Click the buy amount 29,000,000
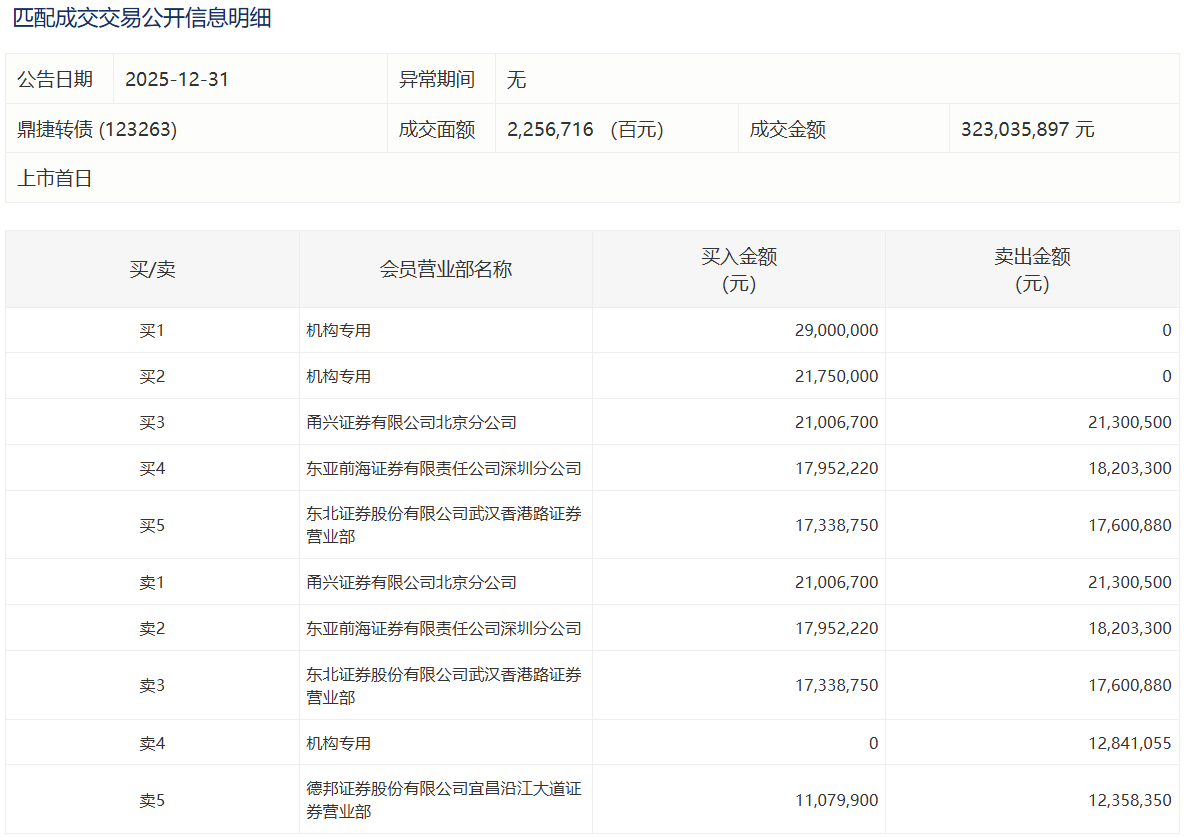The width and height of the screenshot is (1188, 837). pos(836,330)
